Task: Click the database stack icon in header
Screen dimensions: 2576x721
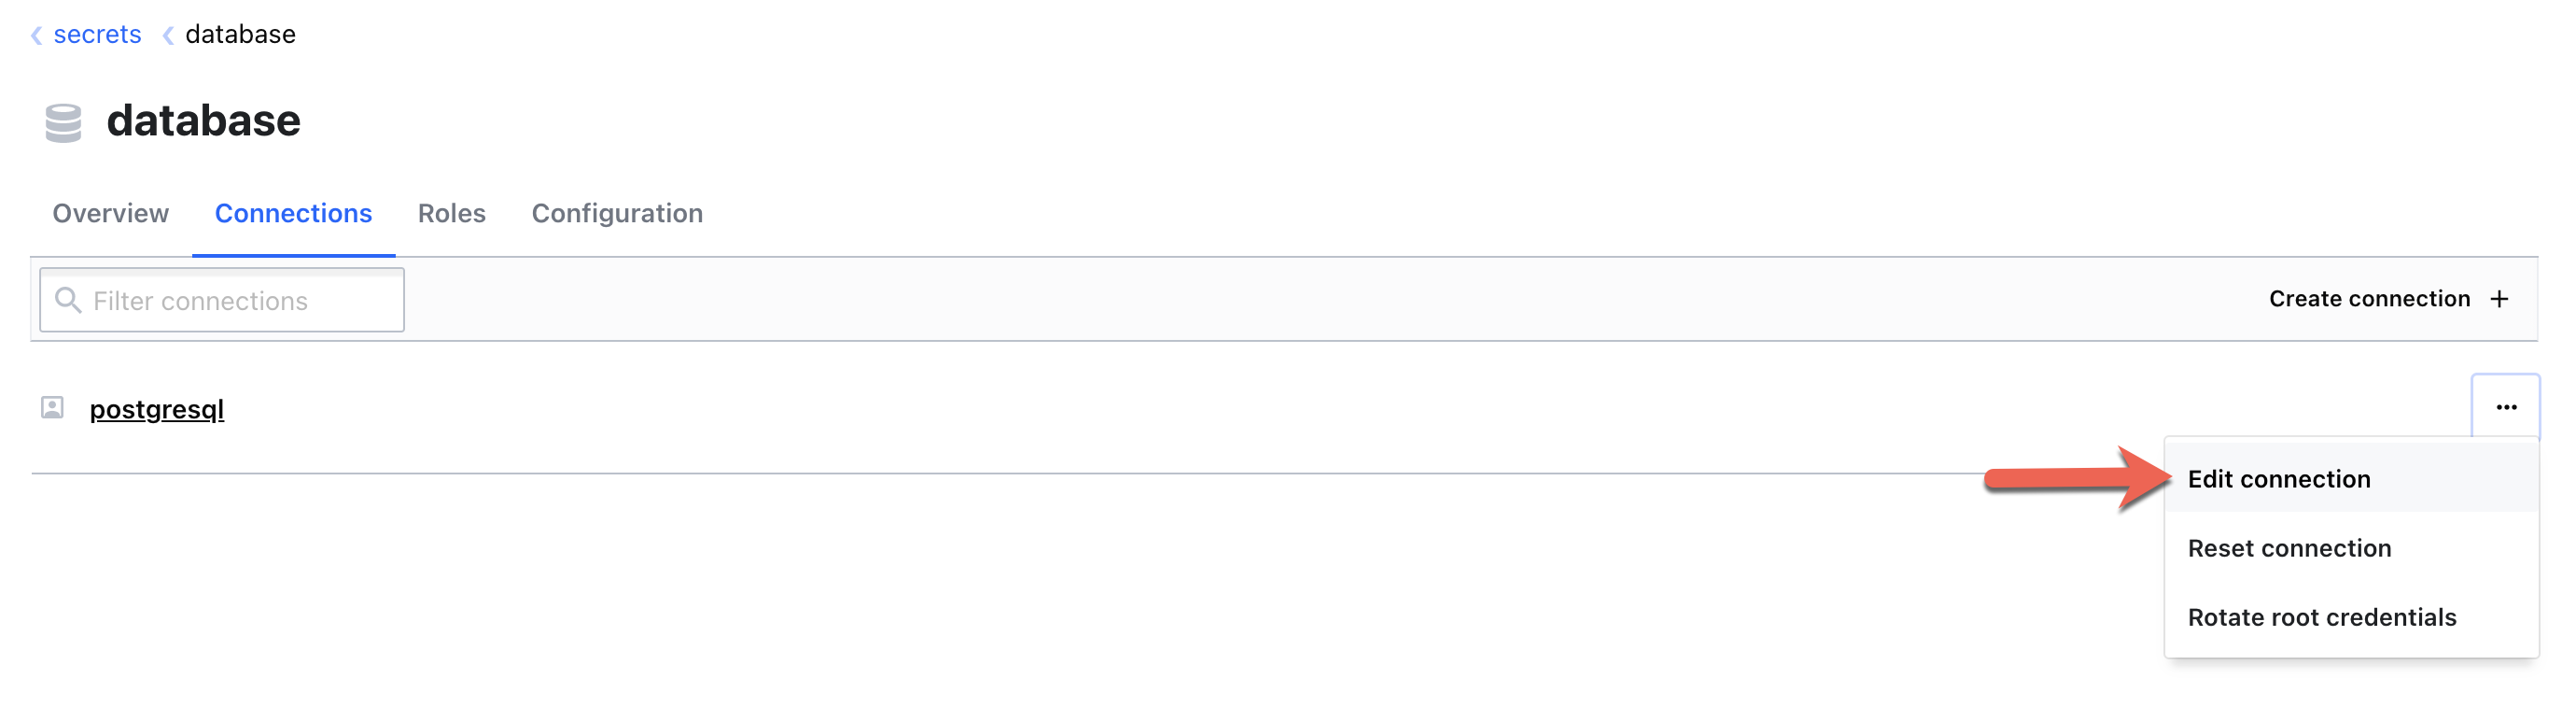Action: coord(63,123)
